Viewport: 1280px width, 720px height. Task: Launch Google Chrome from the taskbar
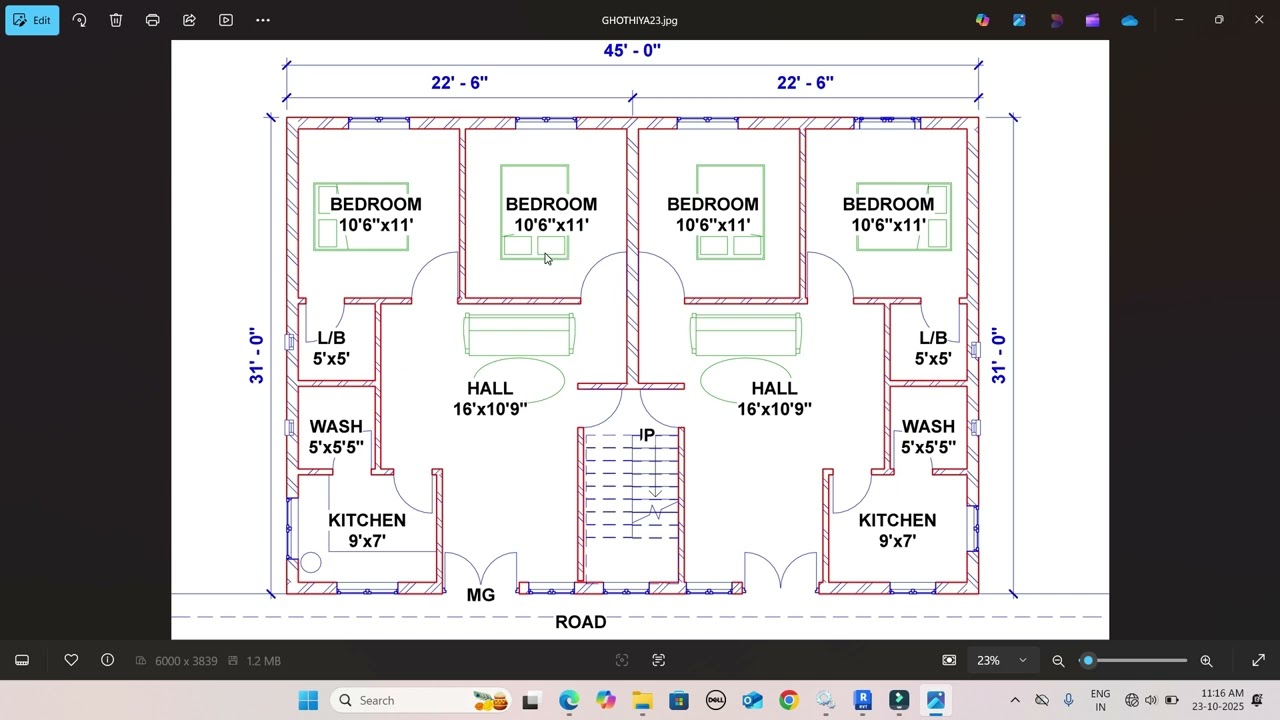point(789,700)
